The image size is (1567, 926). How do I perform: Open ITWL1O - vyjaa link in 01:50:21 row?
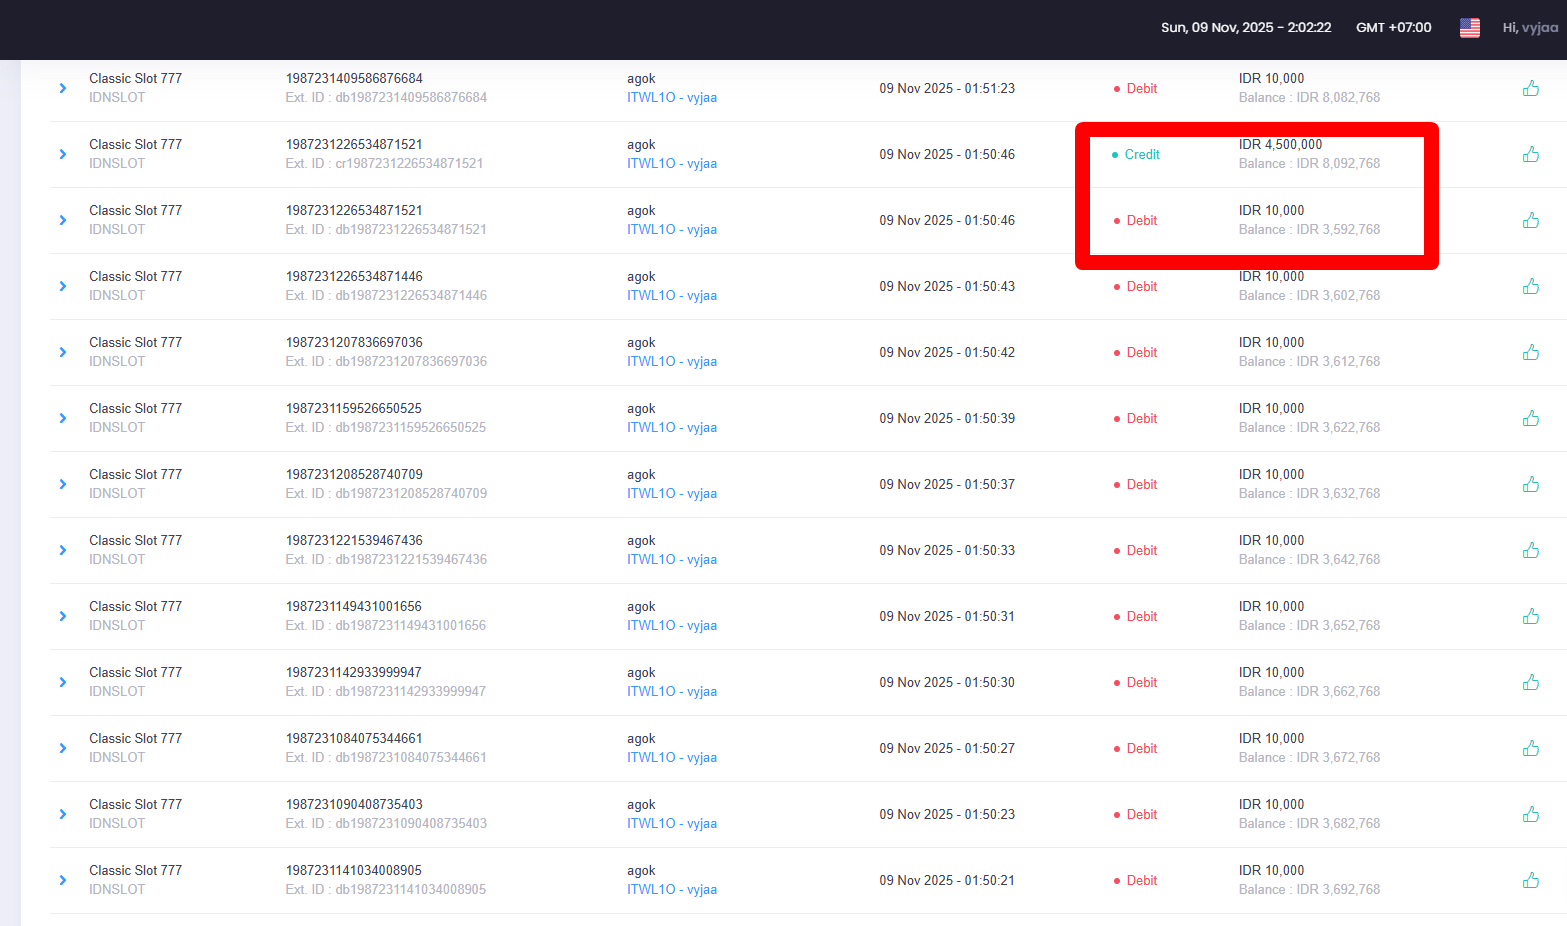click(672, 890)
